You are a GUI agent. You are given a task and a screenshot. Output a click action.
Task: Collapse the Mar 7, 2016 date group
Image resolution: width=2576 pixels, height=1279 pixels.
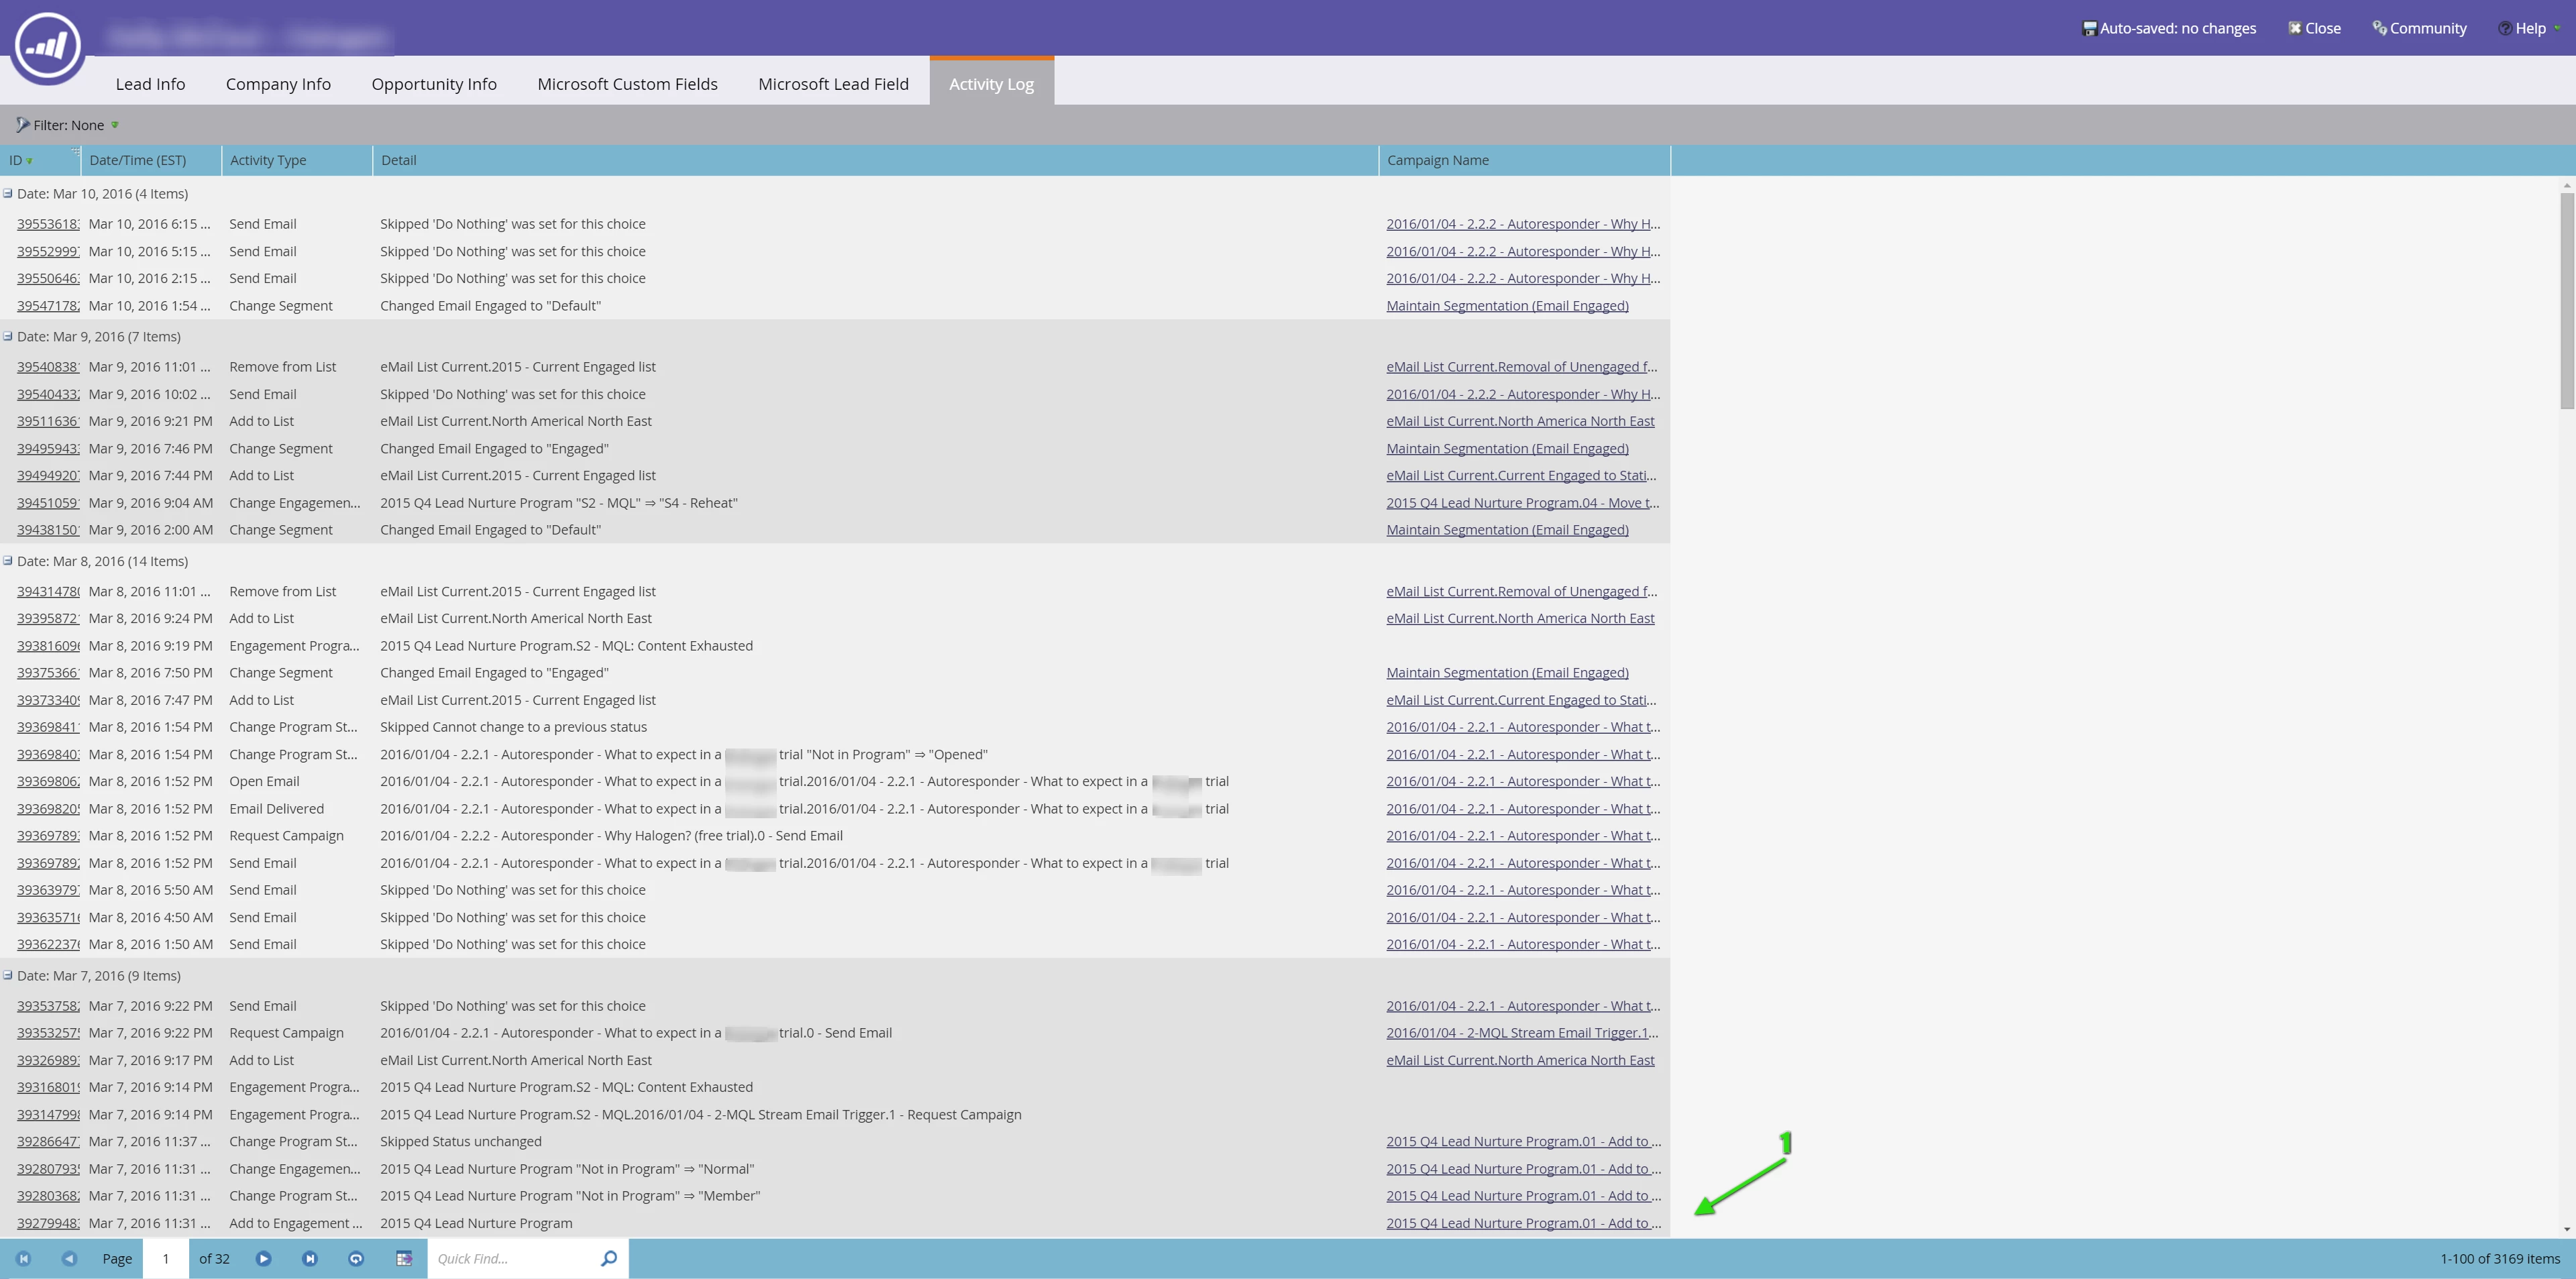8,975
